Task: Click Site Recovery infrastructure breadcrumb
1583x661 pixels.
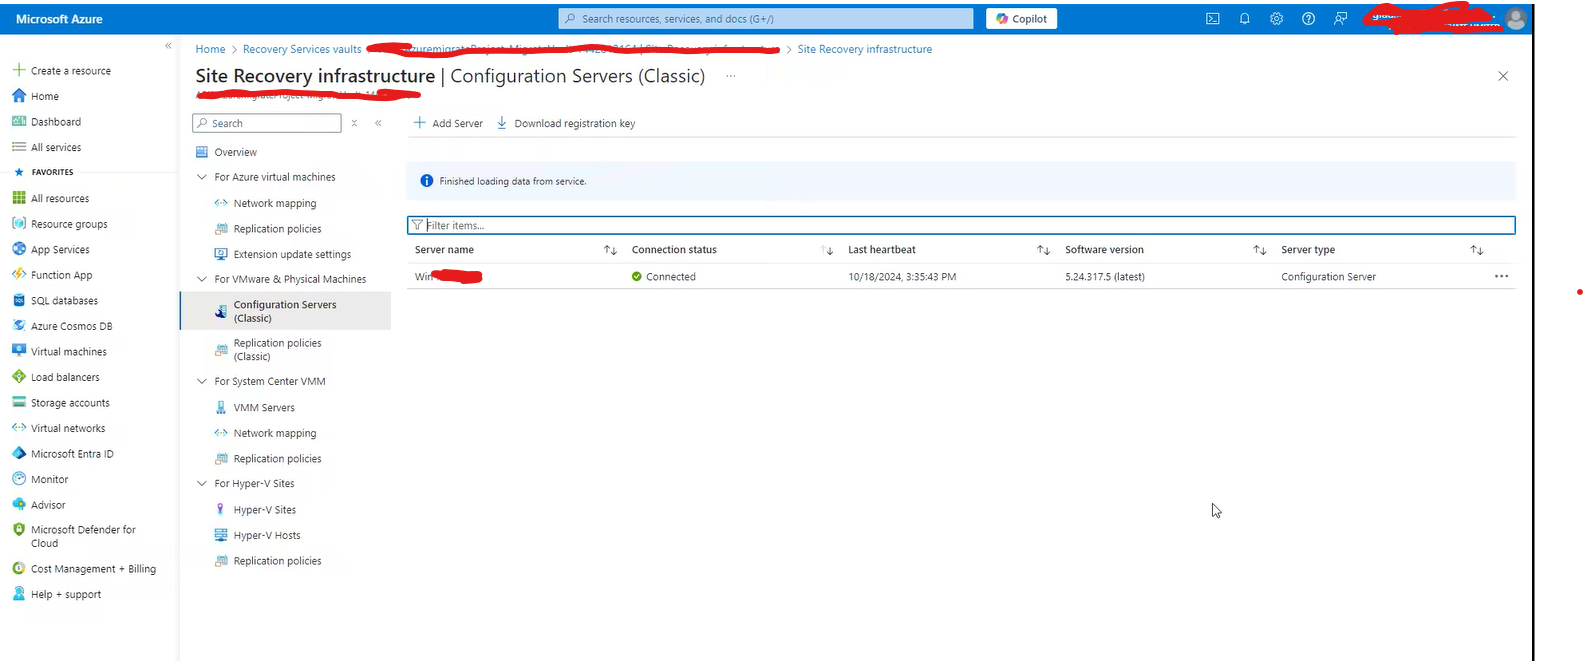Action: pos(864,49)
